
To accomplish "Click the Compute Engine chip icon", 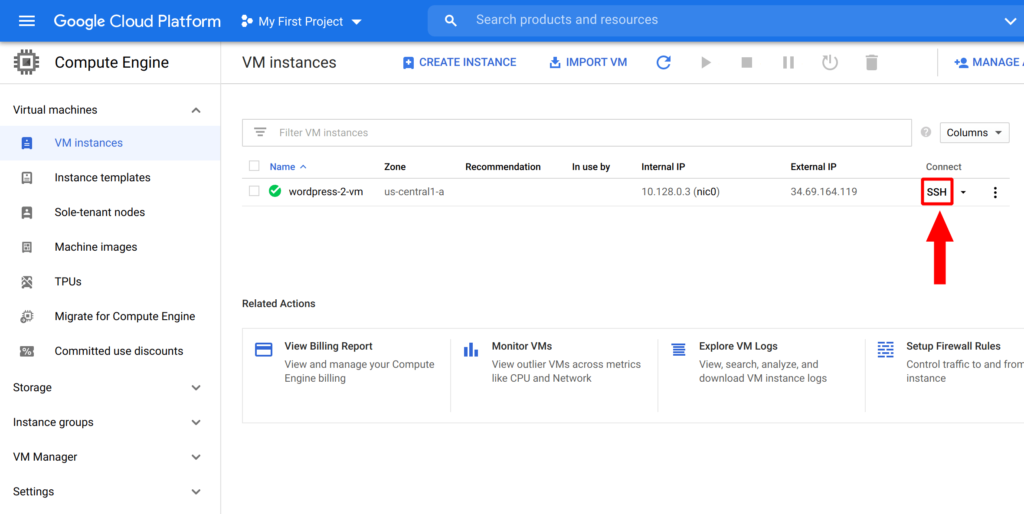I will click(x=26, y=63).
